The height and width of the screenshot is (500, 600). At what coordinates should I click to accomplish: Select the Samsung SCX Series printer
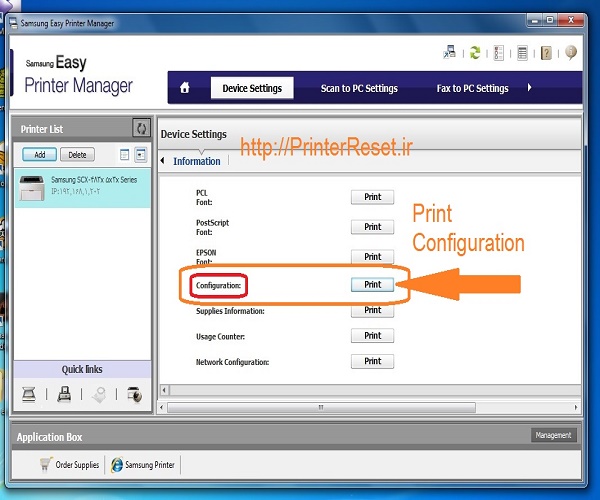click(83, 189)
